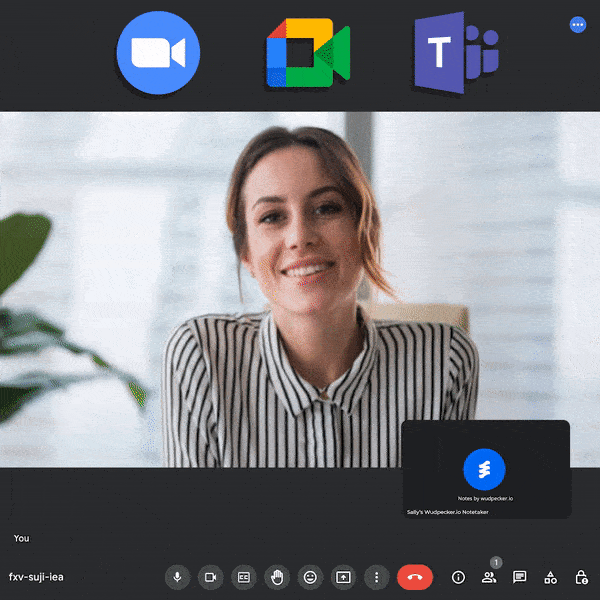
Task: Raise your hand in the meeting
Action: [277, 577]
